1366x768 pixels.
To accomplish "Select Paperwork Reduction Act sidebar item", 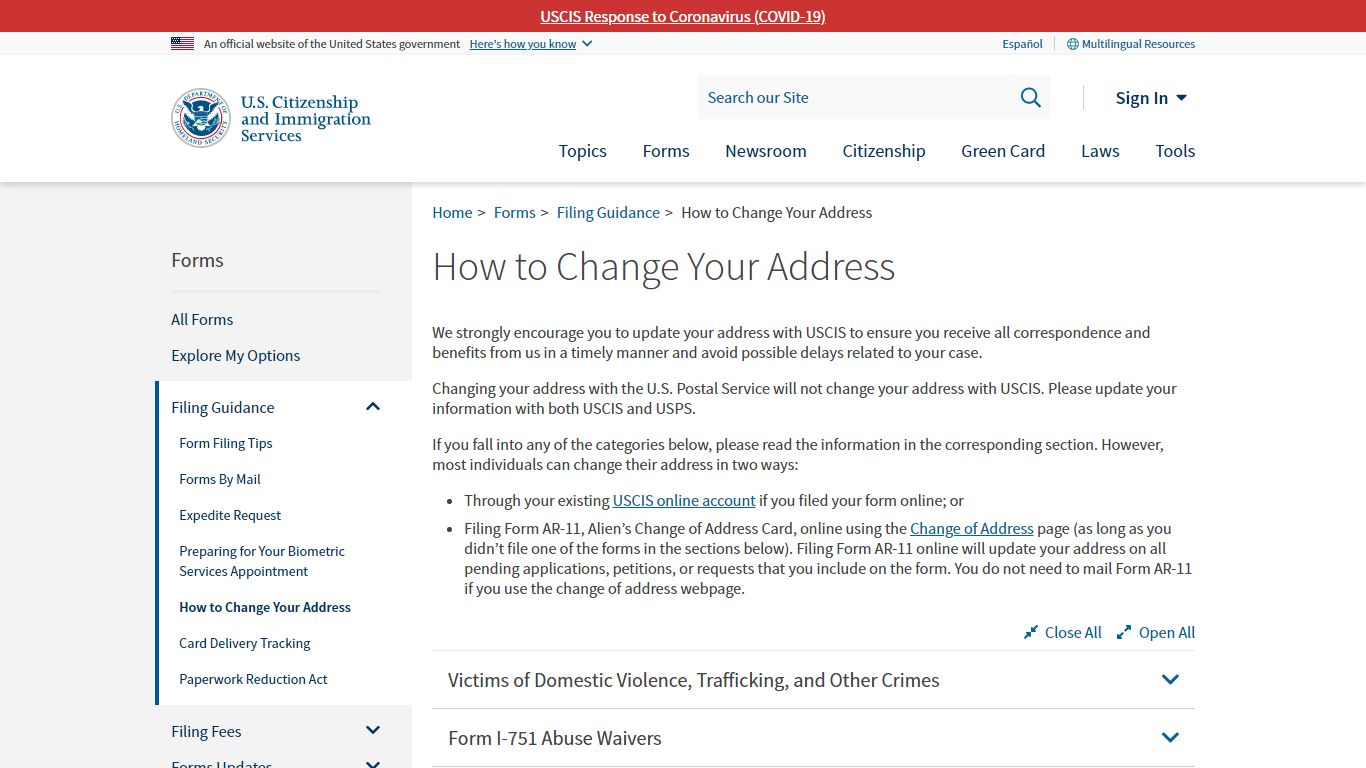I will click(253, 679).
